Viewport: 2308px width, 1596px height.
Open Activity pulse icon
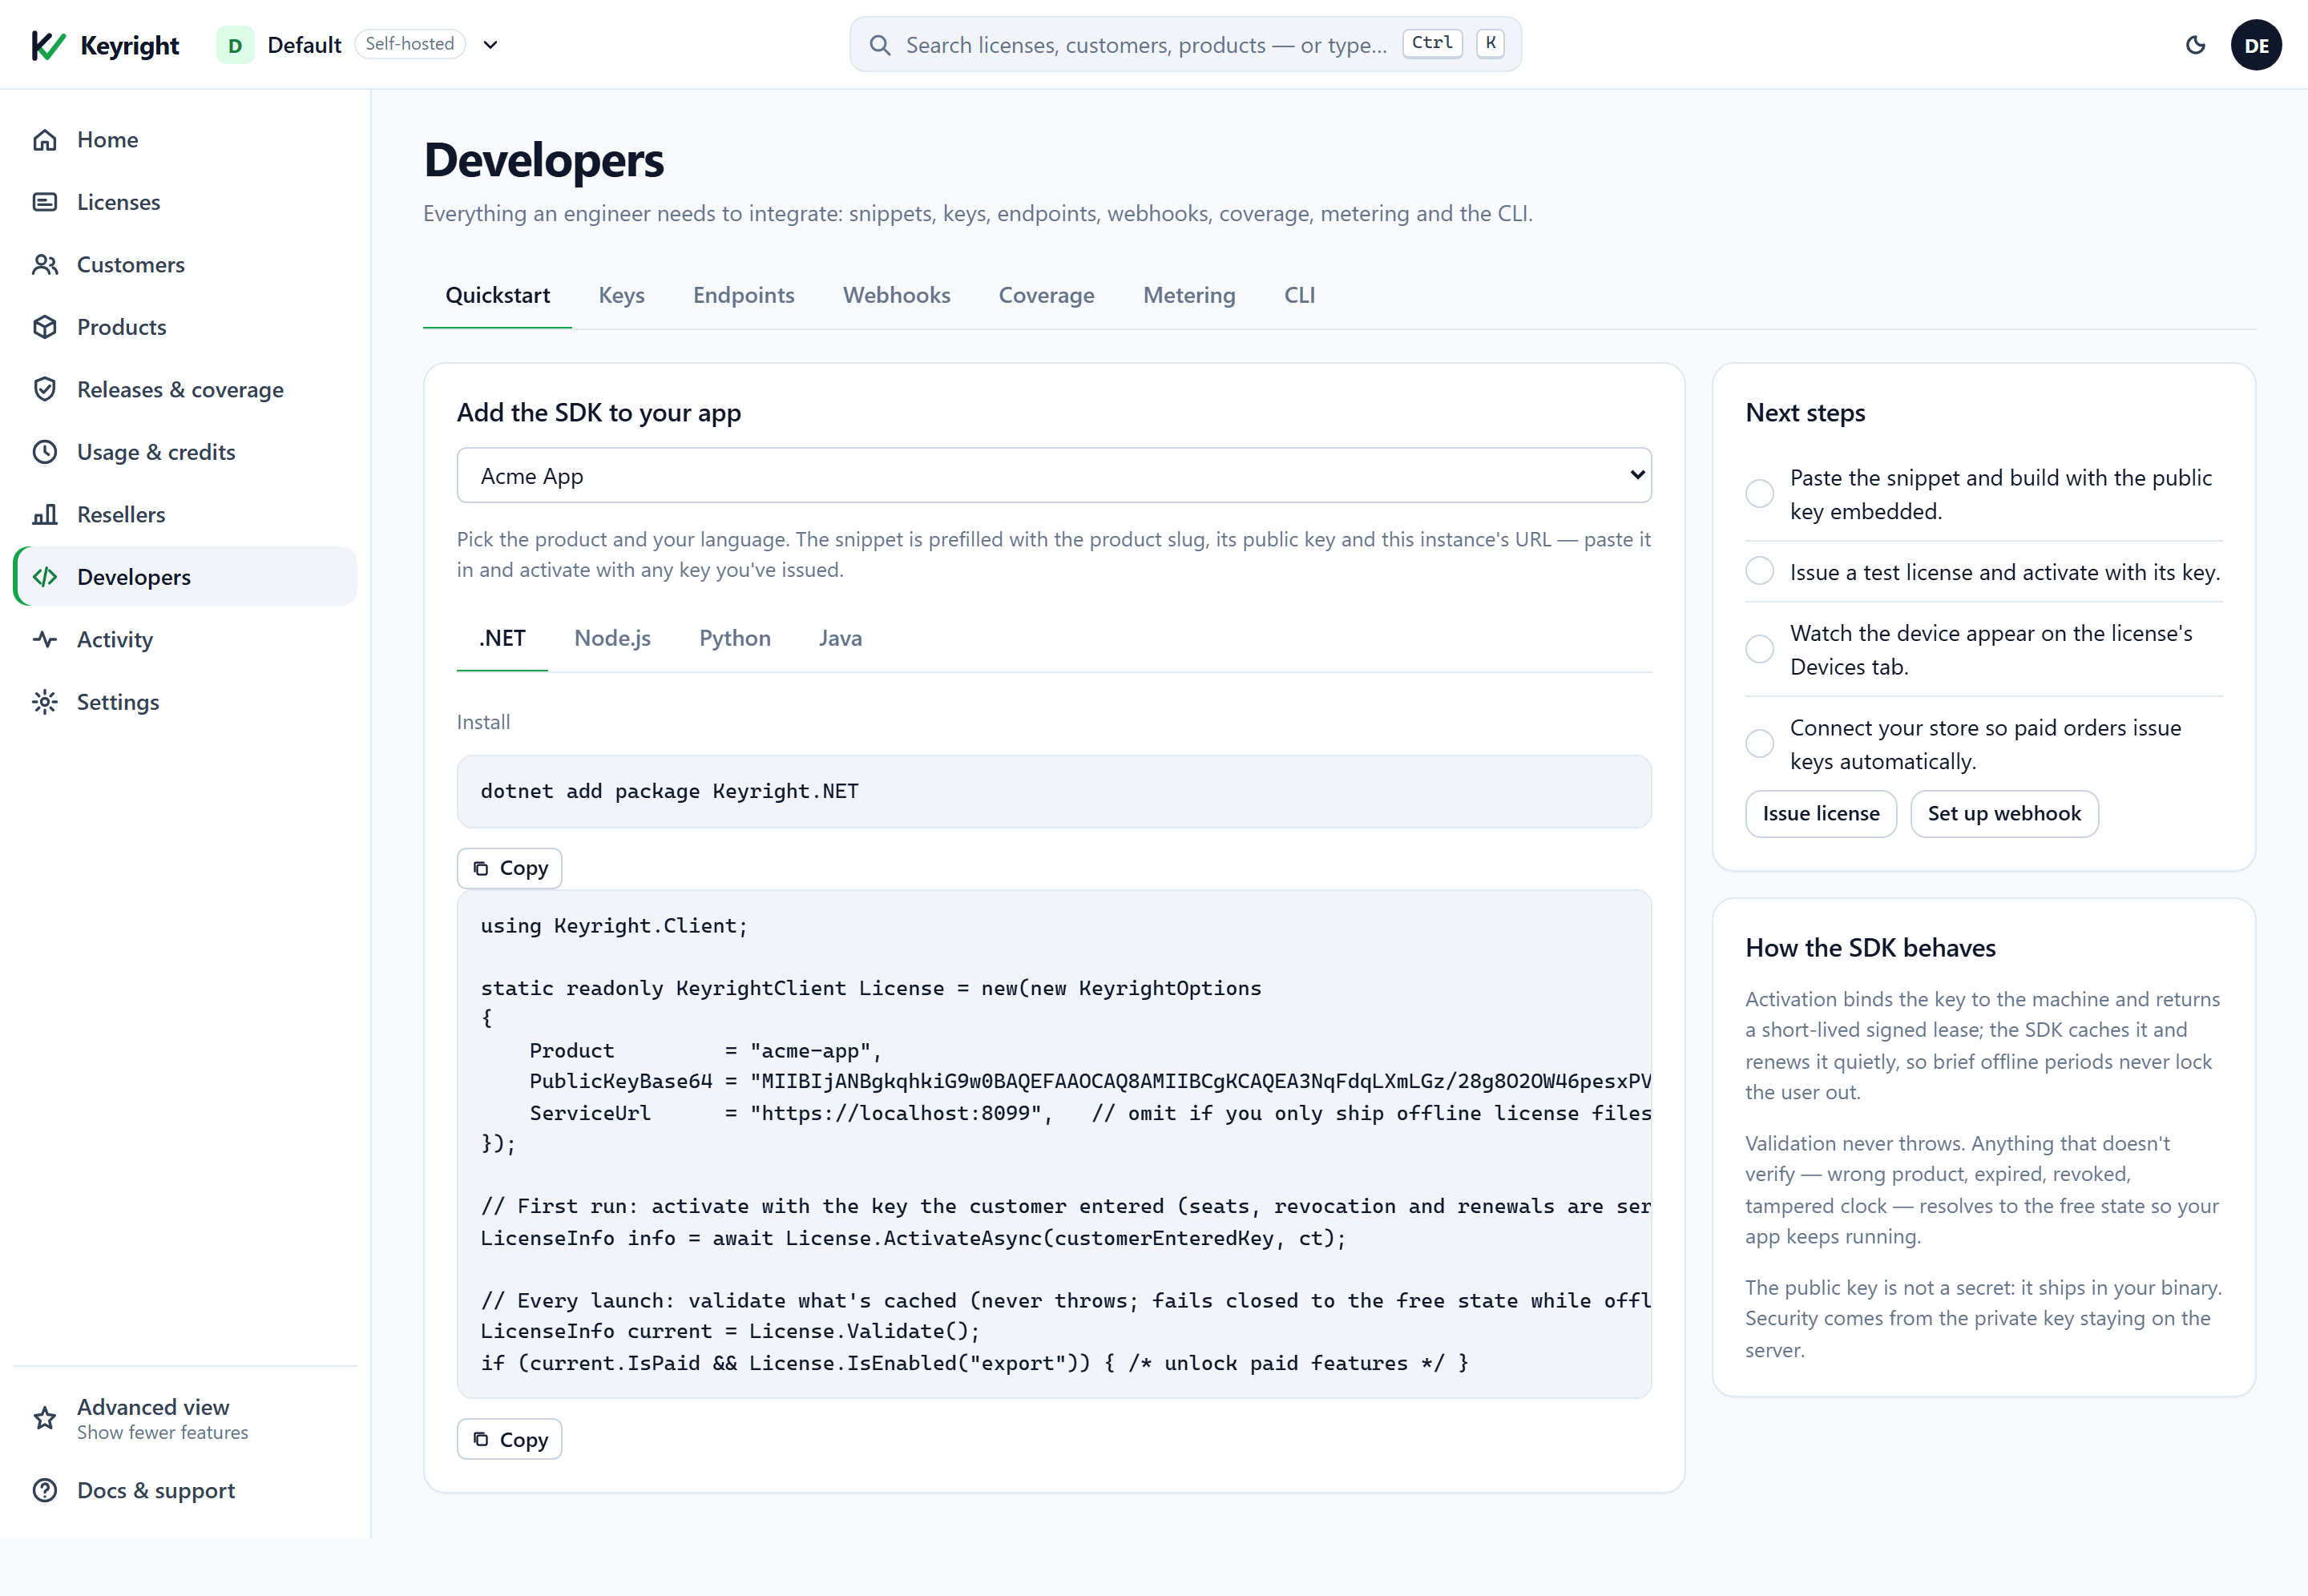tap(45, 639)
